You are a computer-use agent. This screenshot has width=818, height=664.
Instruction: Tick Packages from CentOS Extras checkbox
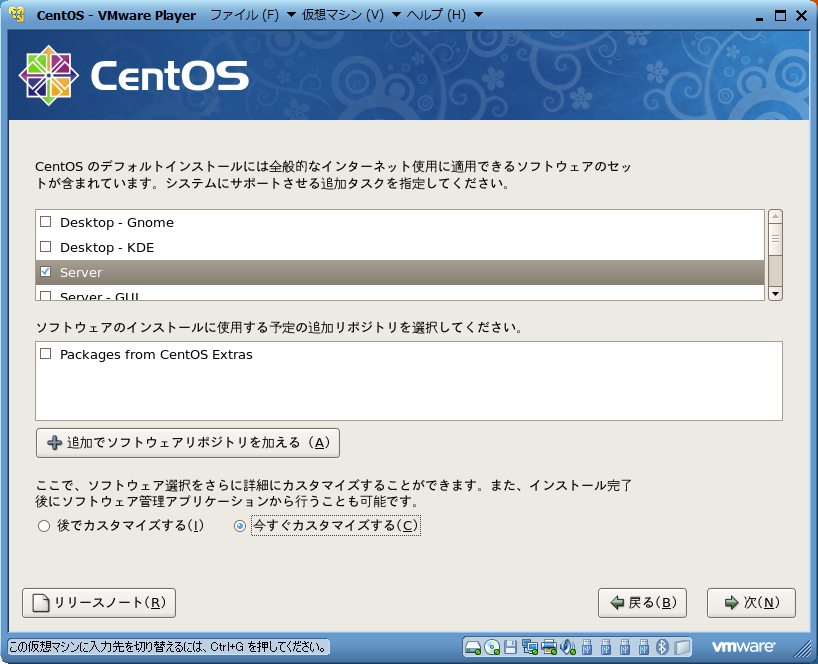coord(45,354)
